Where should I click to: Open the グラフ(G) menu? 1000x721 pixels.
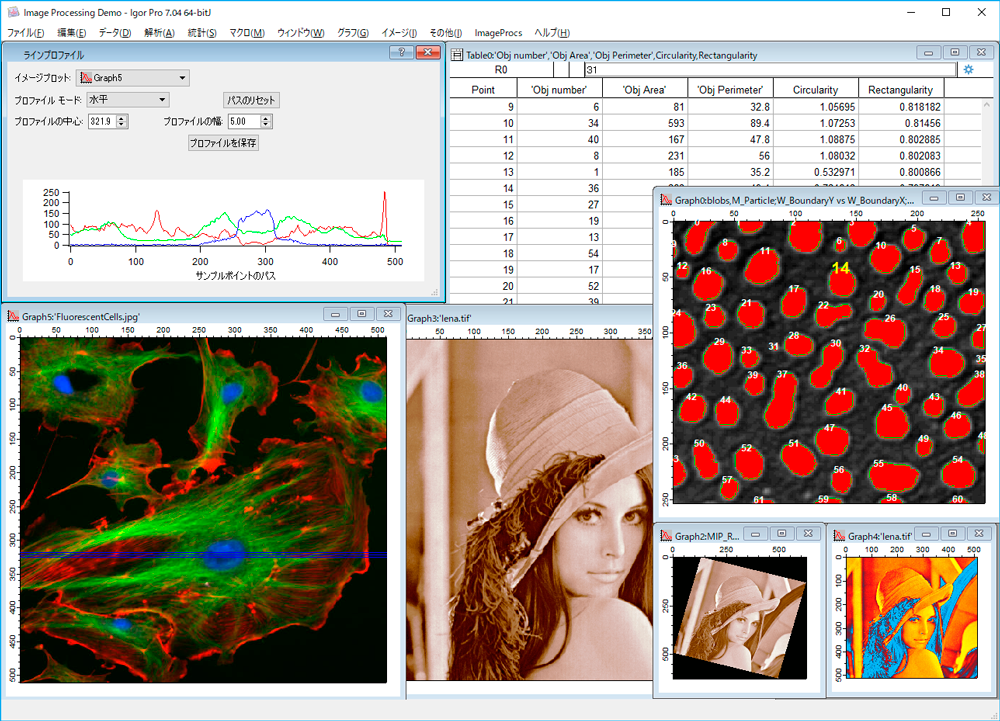click(353, 33)
